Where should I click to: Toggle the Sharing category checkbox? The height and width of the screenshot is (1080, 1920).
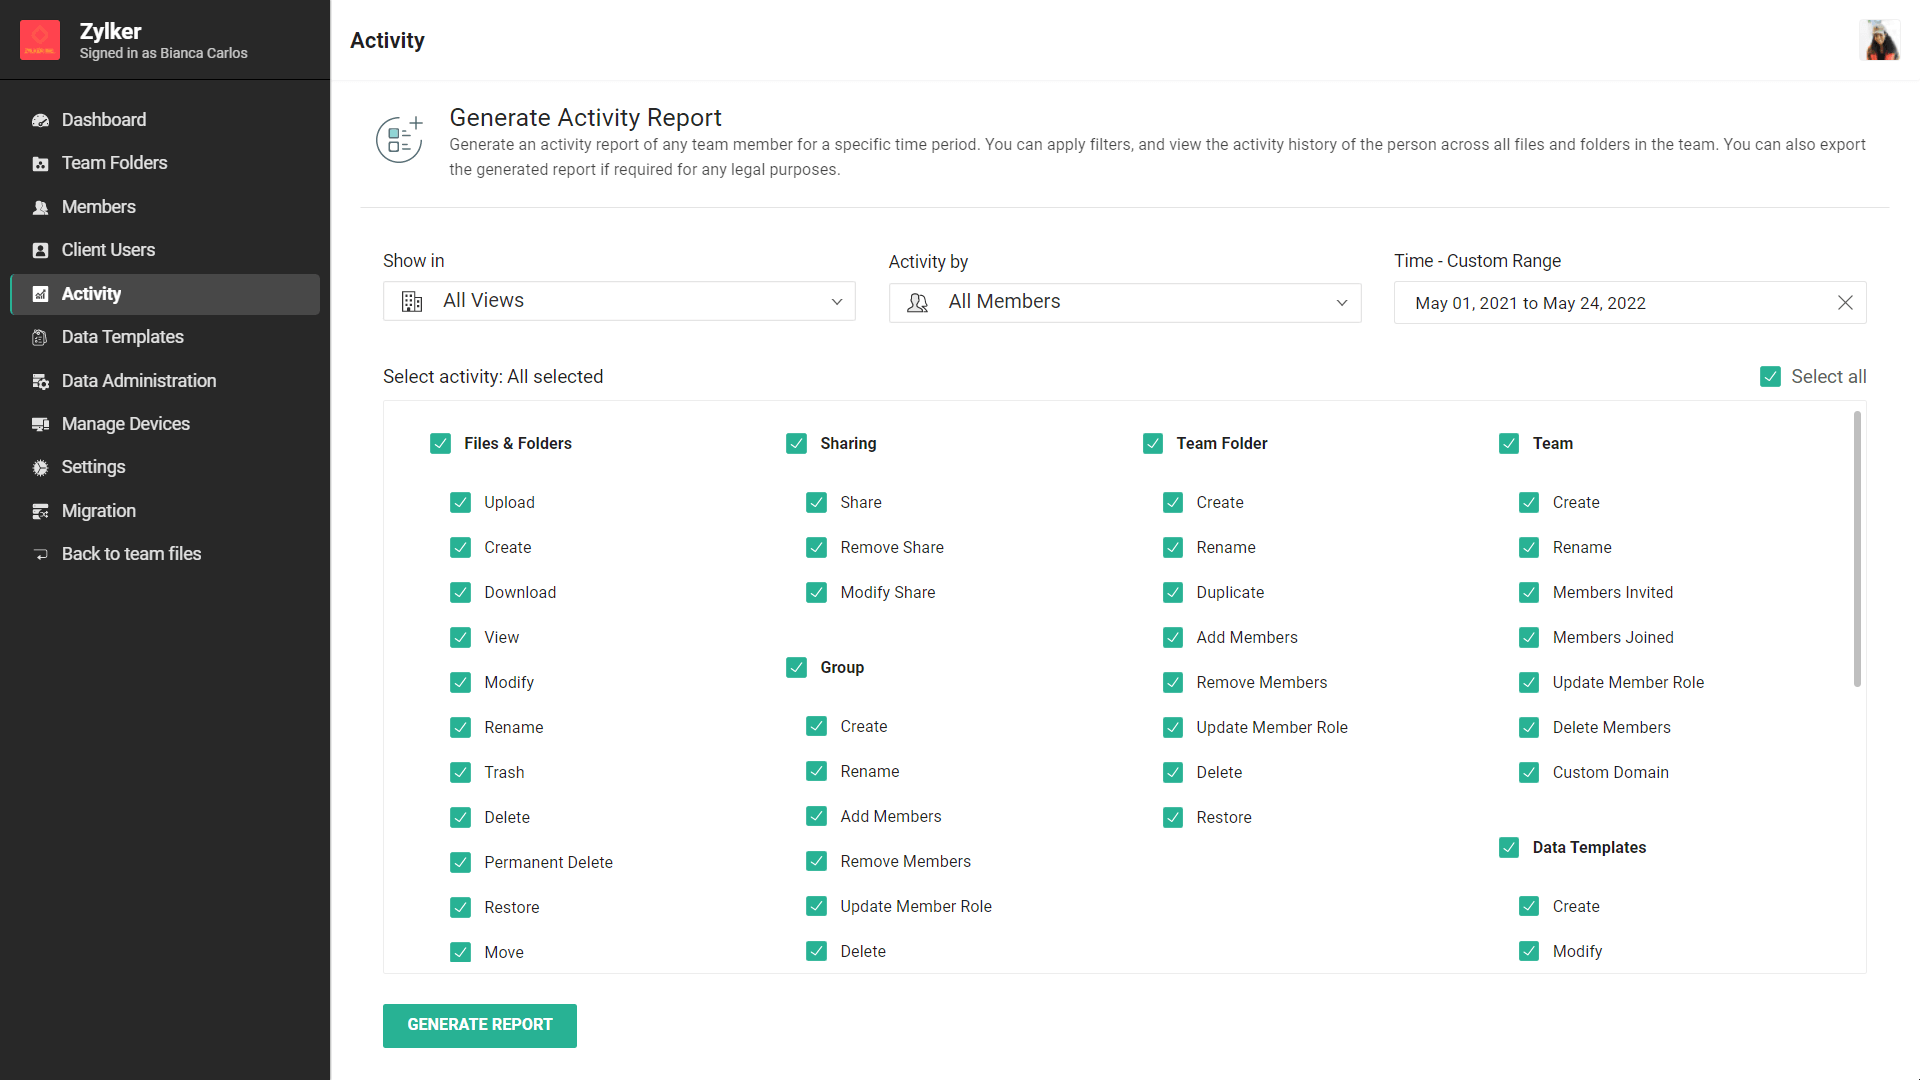[796, 443]
